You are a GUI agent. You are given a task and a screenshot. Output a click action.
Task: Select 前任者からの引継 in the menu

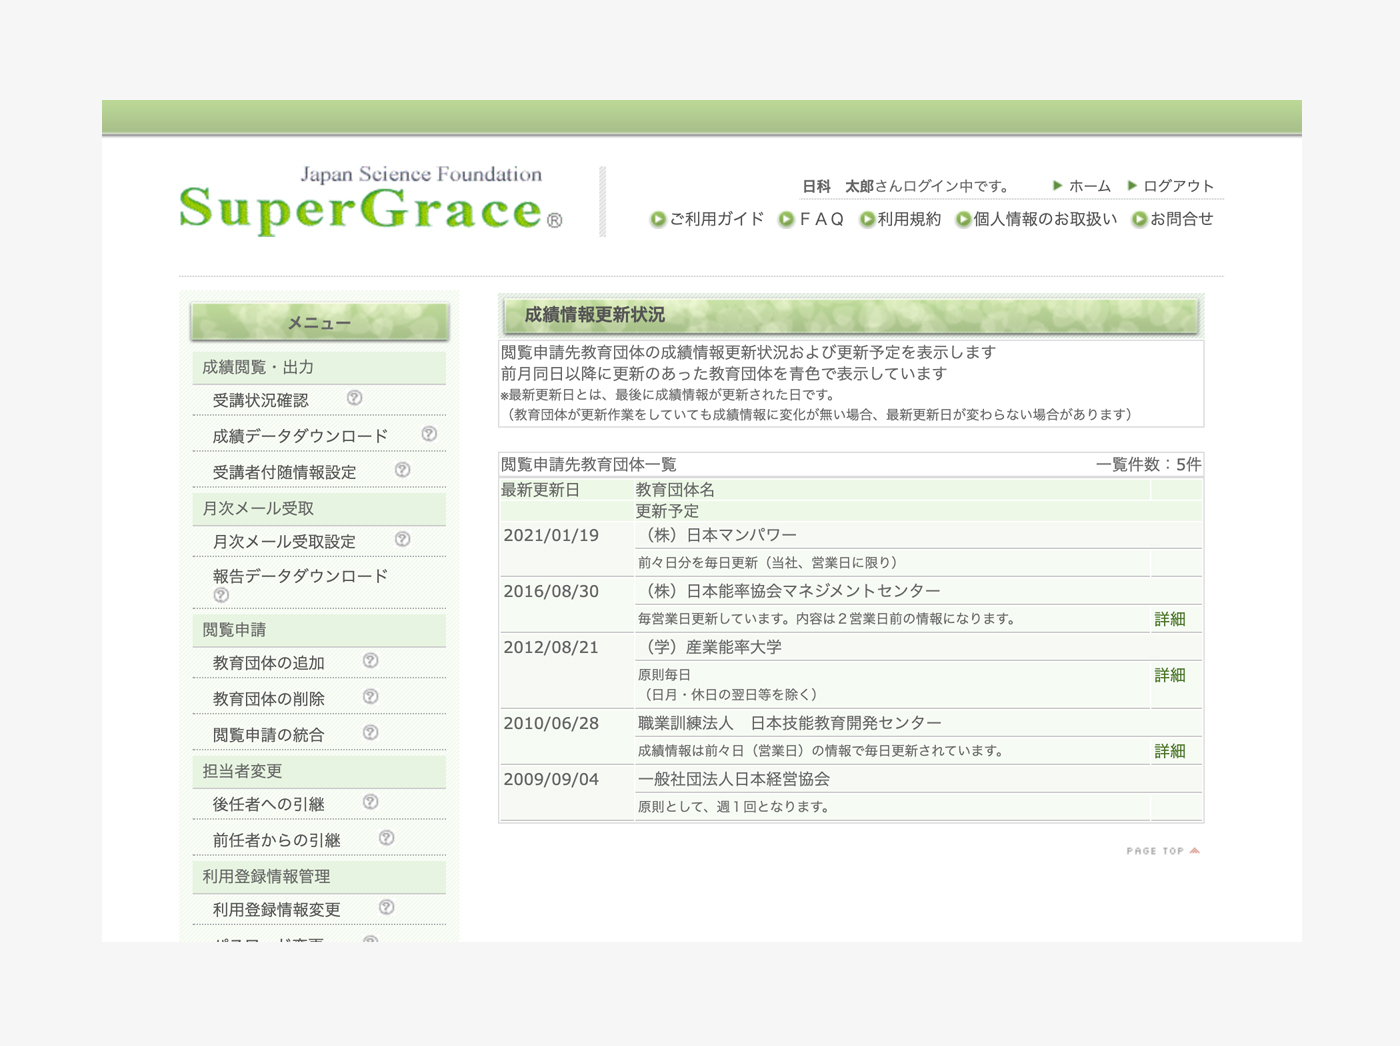pos(276,840)
